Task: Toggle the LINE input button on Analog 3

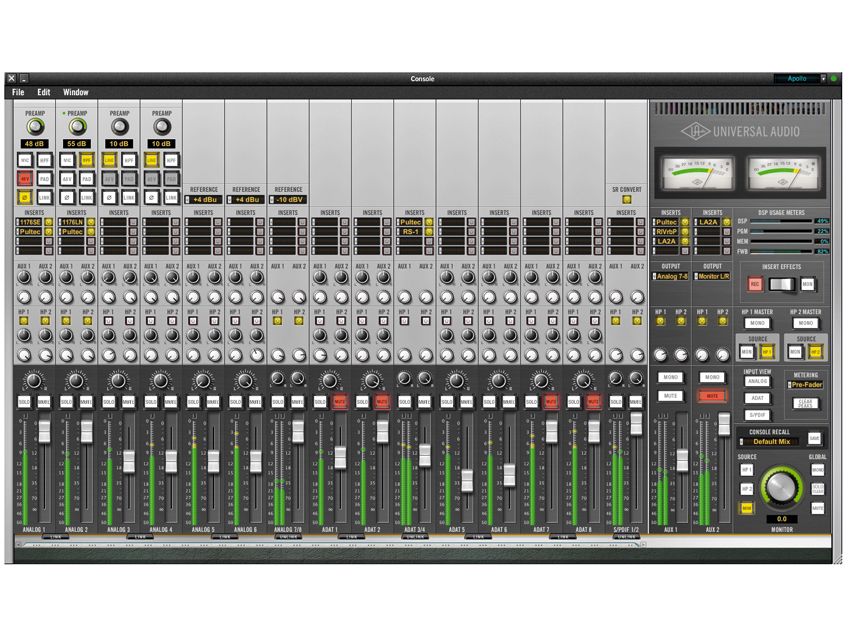Action: click(110, 160)
